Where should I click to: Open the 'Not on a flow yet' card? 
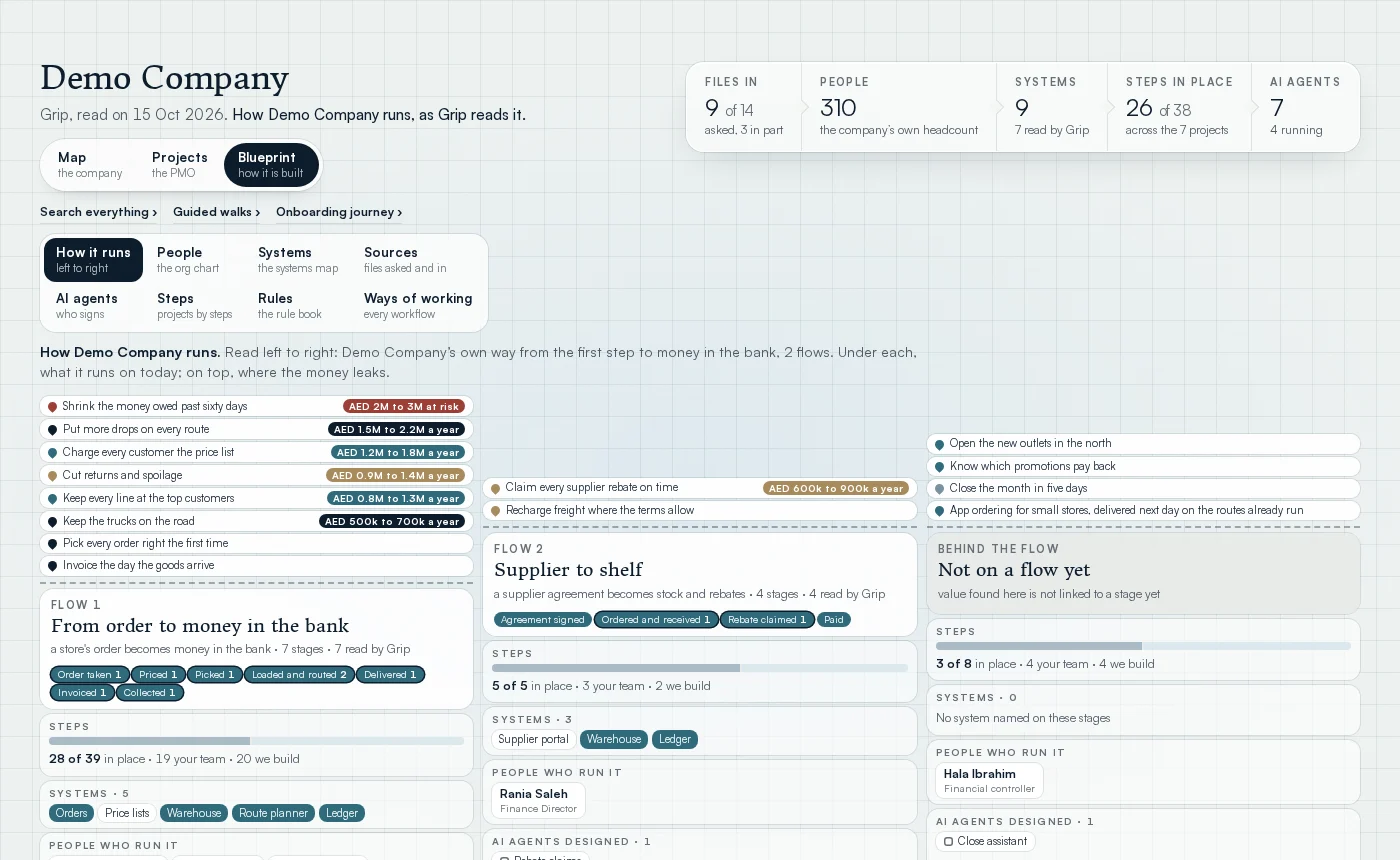(x=1143, y=573)
